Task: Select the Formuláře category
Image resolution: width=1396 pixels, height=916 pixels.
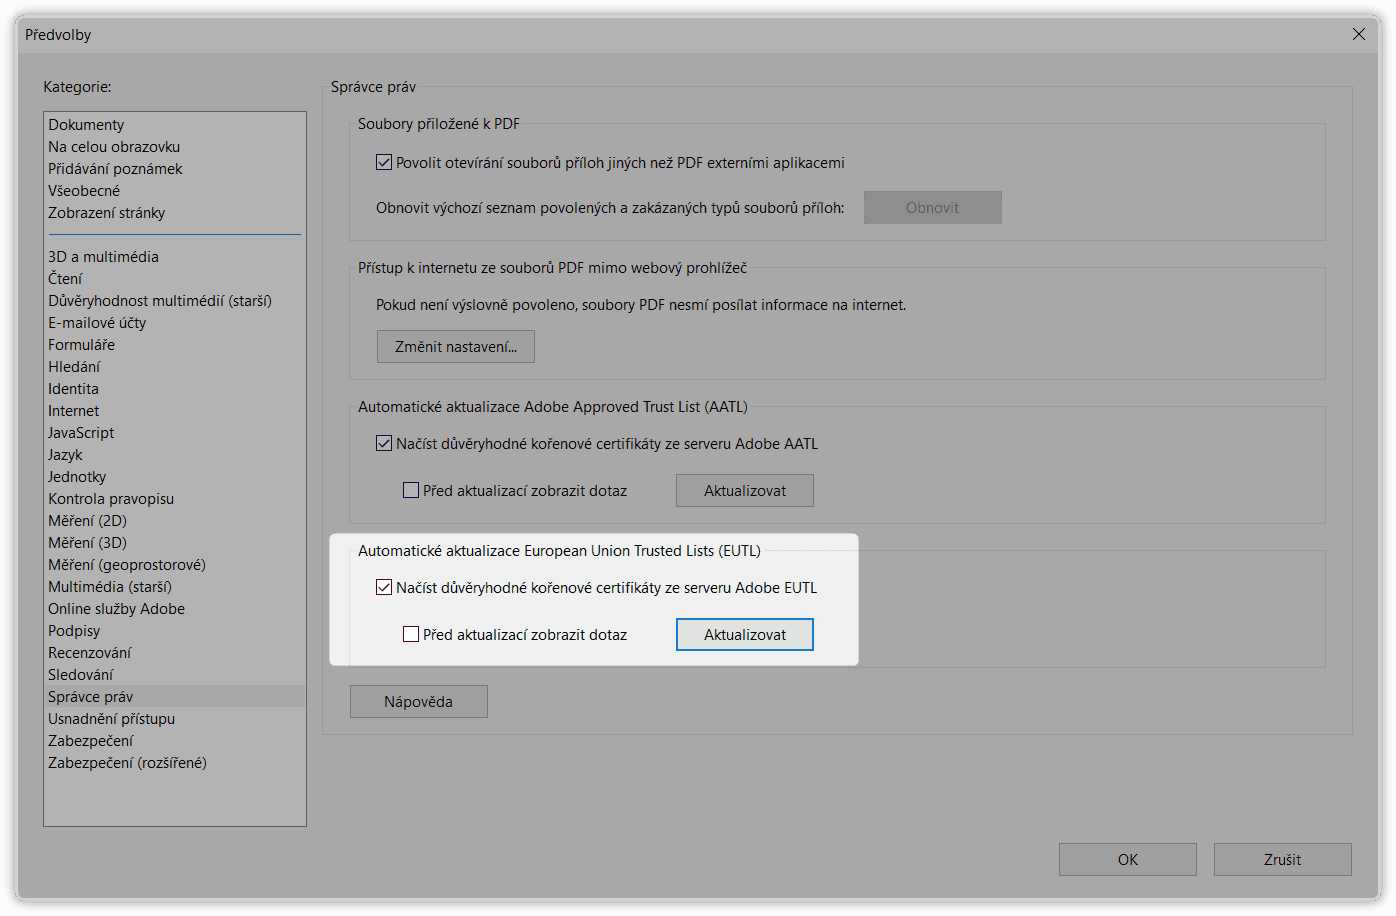Action: (x=81, y=345)
